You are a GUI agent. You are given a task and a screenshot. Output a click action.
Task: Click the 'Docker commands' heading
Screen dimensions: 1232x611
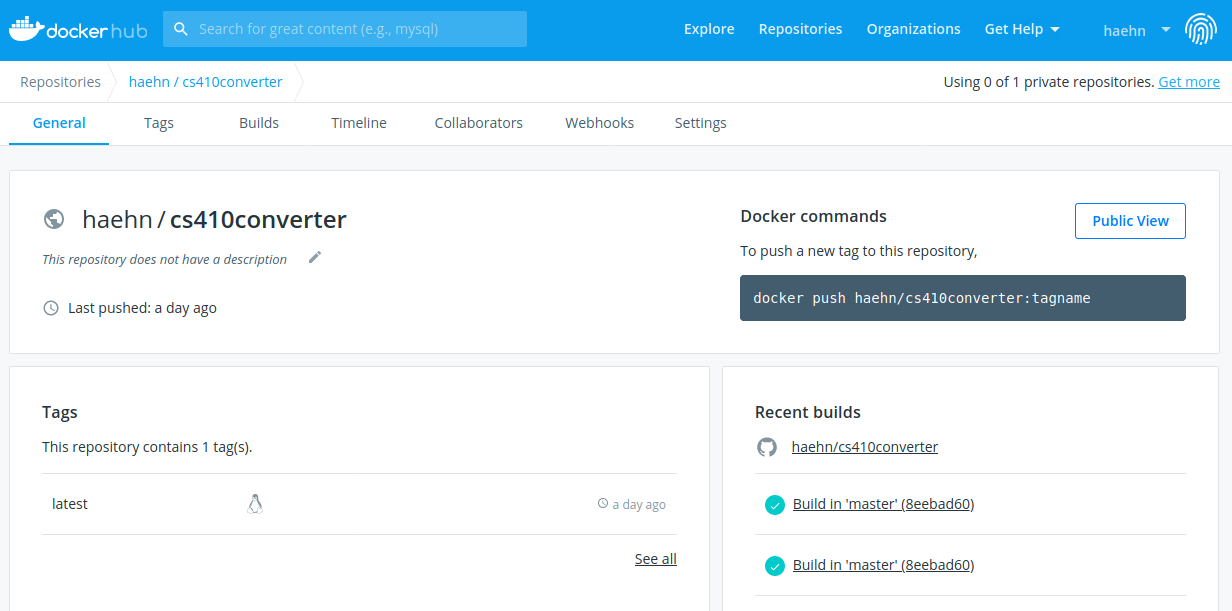813,216
